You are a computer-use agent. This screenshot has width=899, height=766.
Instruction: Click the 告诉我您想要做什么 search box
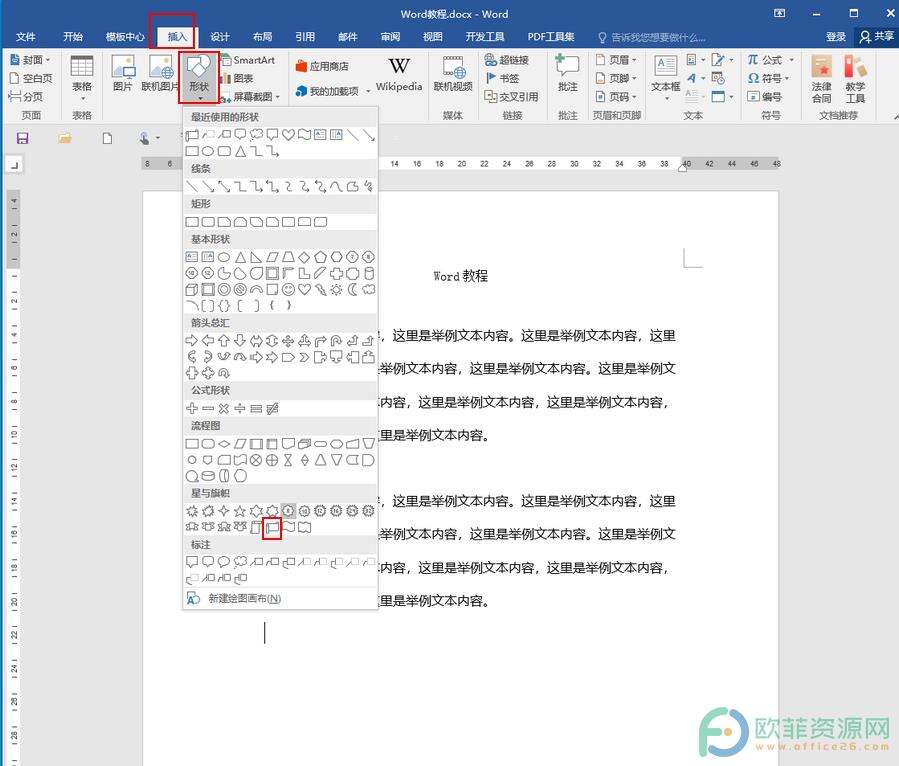[652, 37]
